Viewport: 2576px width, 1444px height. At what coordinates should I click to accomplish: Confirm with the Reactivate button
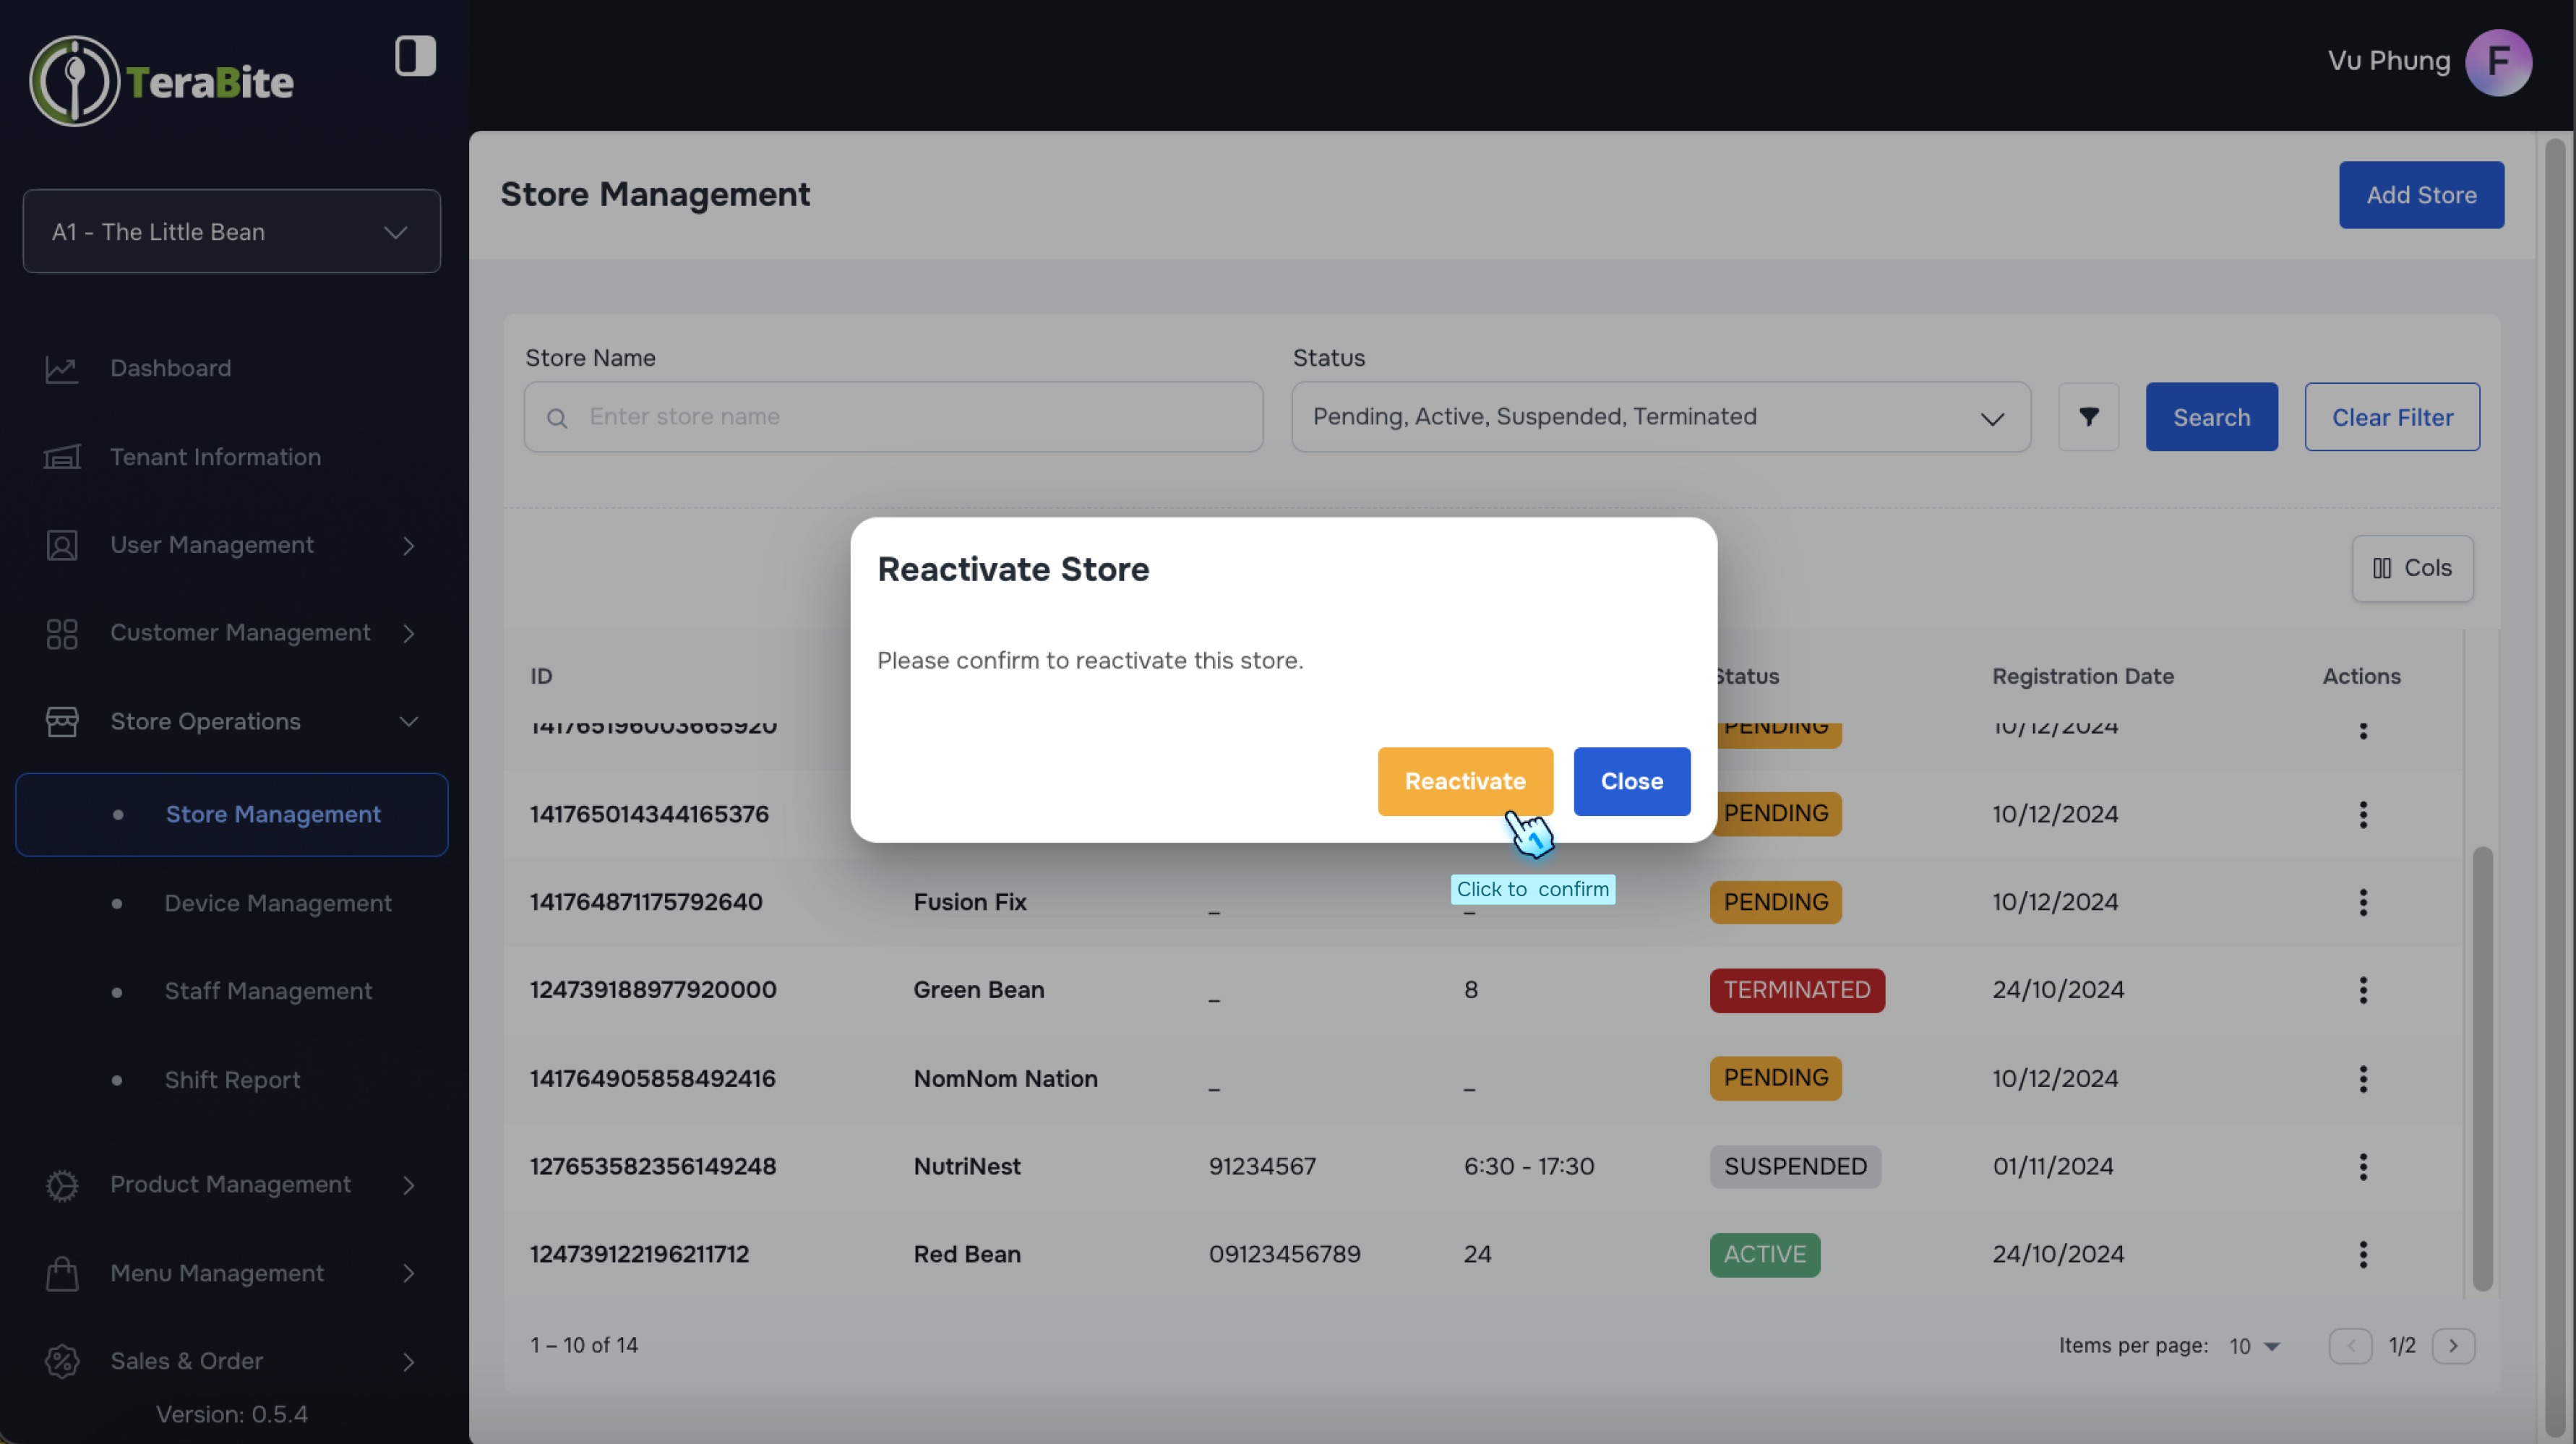[x=1464, y=781]
